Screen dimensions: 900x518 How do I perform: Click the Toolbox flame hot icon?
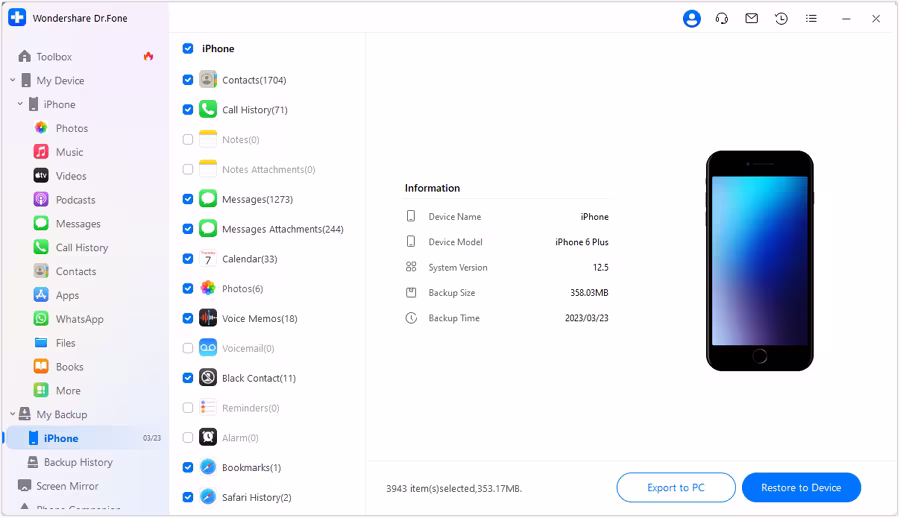click(149, 56)
